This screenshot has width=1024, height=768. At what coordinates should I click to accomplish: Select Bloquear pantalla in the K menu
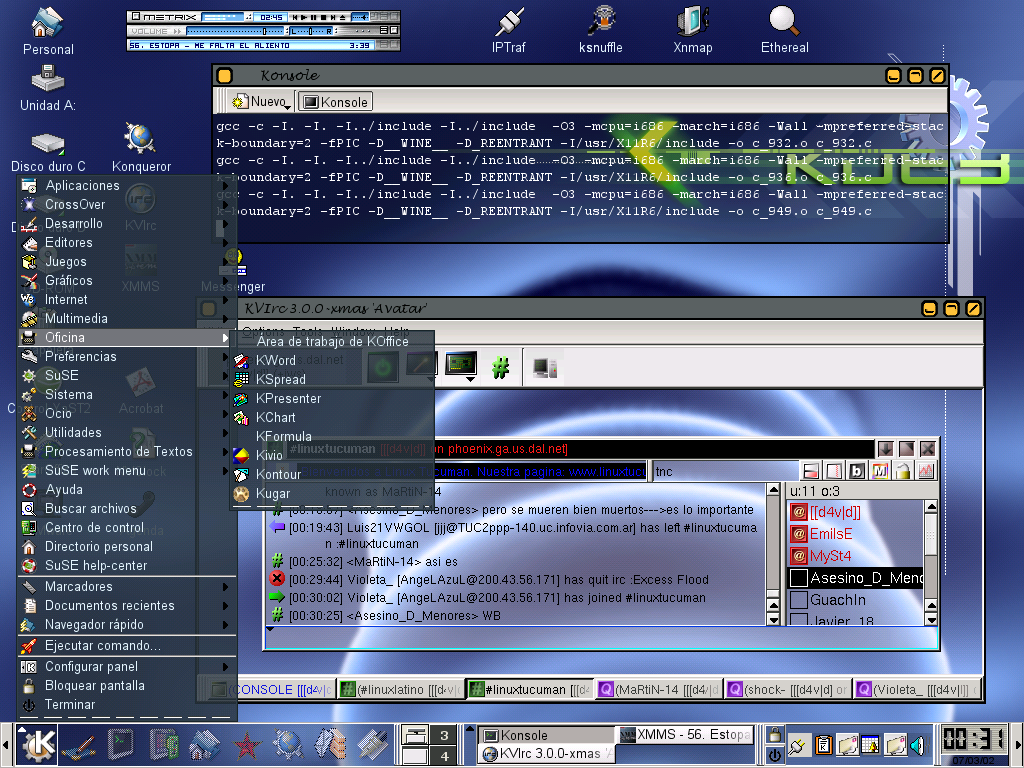124,685
